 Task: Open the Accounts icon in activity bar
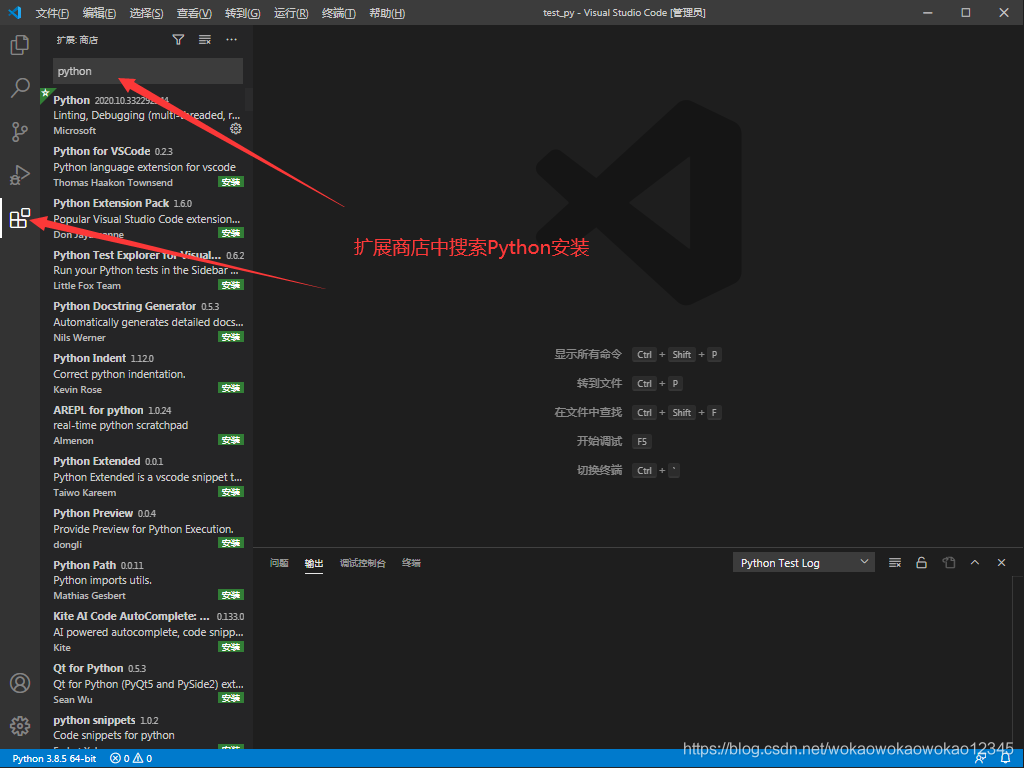[20, 683]
